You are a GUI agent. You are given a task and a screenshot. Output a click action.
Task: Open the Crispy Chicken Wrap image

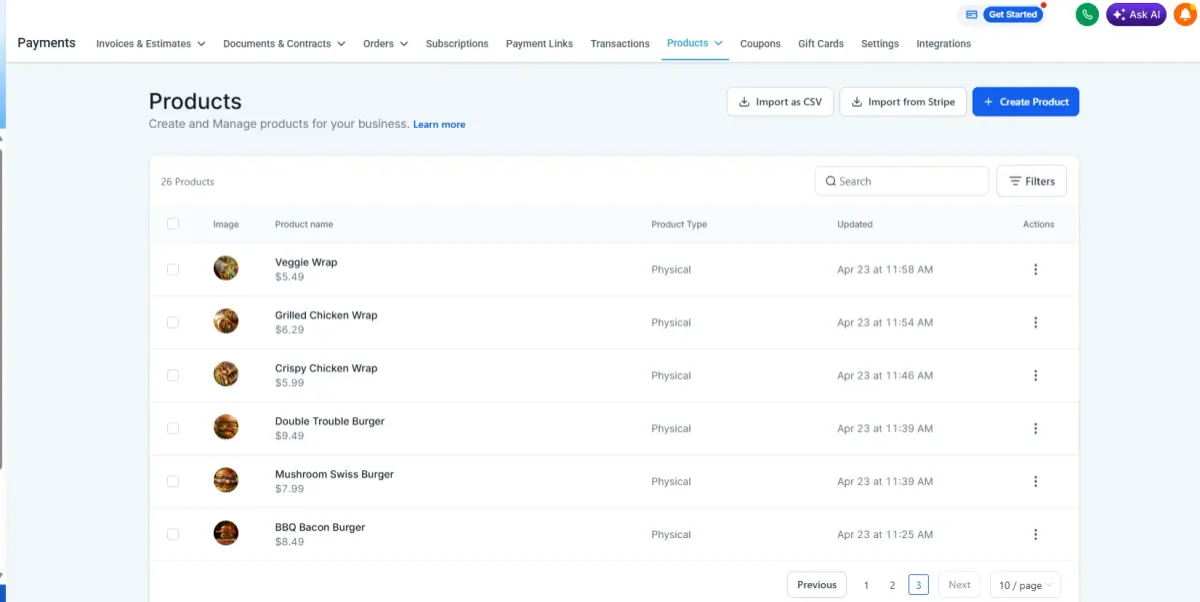coord(226,374)
